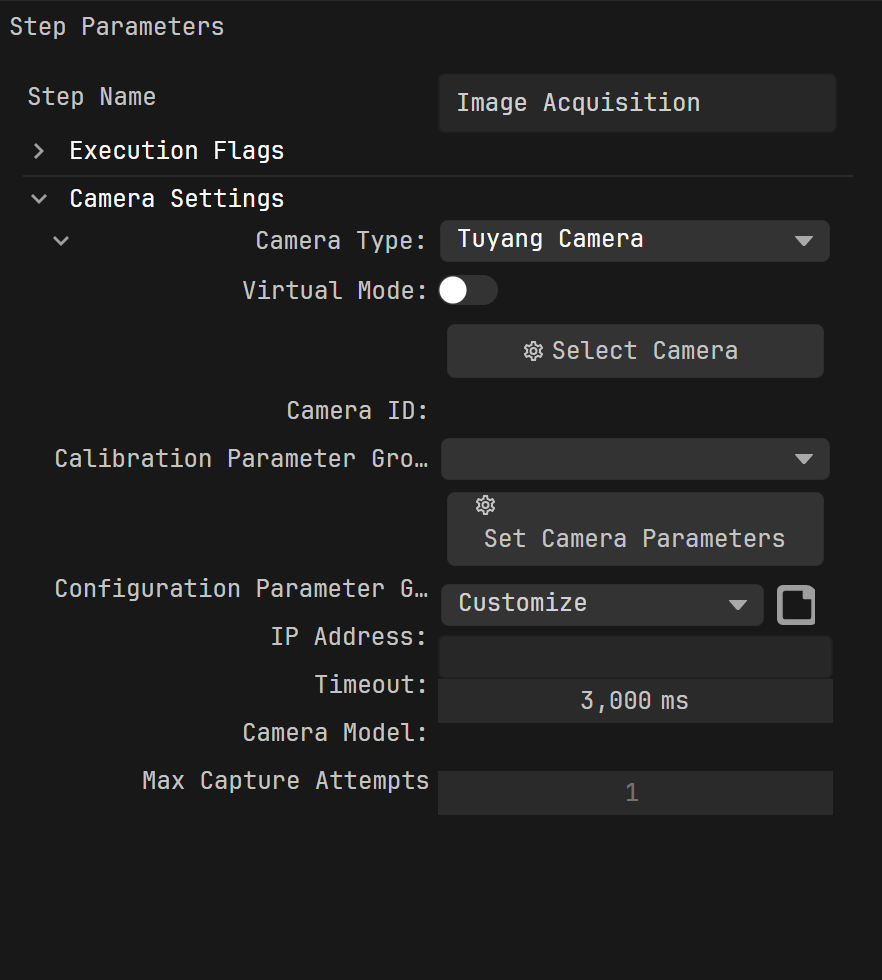The width and height of the screenshot is (882, 980).
Task: Click the Tuyang Camera selected value
Action: pyautogui.click(x=551, y=239)
